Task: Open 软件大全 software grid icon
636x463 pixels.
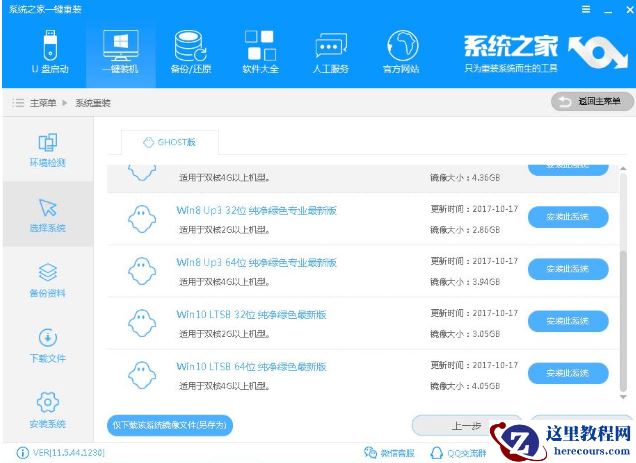Action: 260,52
